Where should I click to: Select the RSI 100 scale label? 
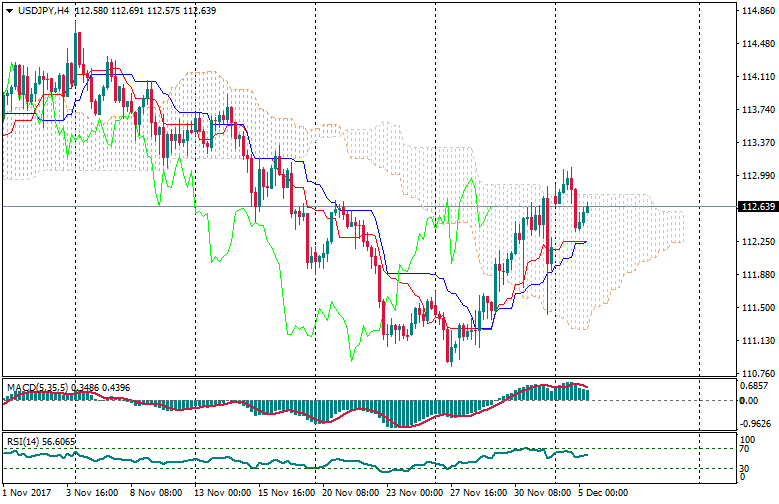[747, 438]
